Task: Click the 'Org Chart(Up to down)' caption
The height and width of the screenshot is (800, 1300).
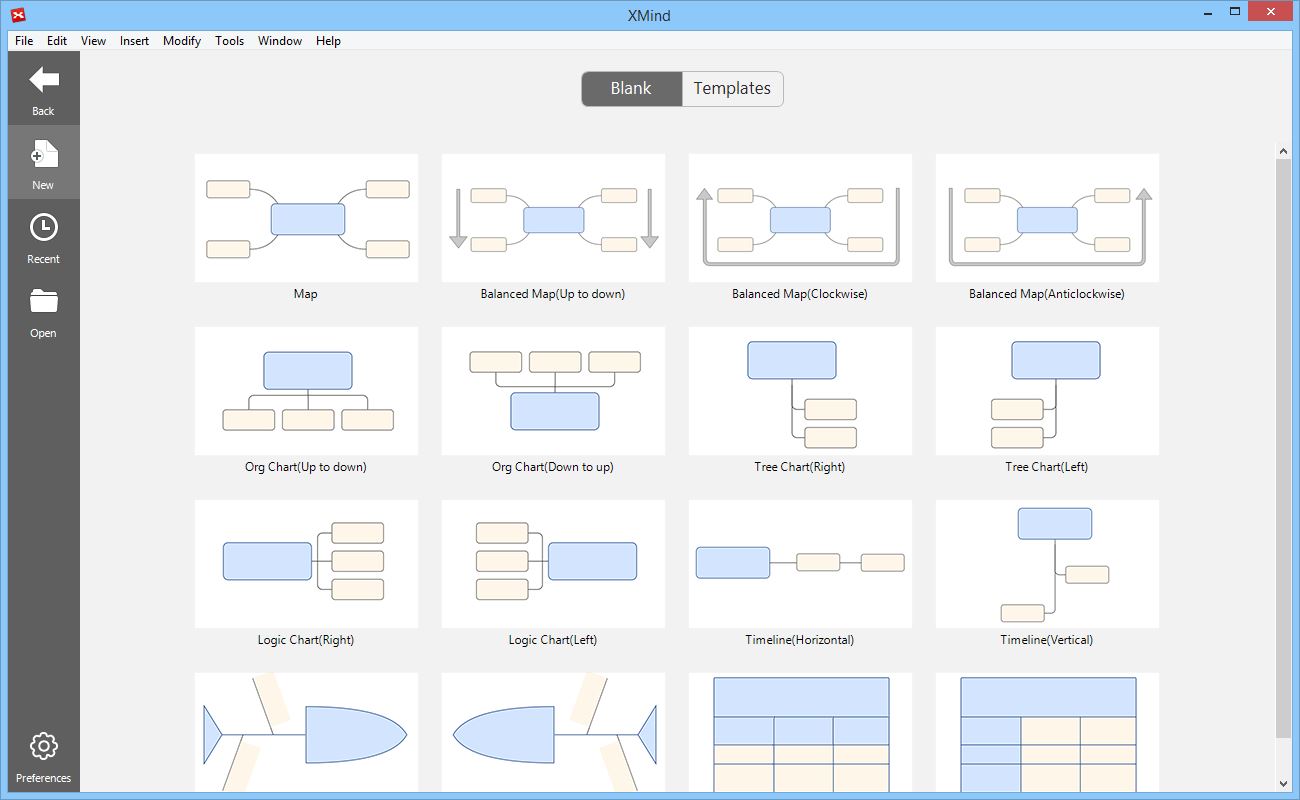Action: (306, 467)
